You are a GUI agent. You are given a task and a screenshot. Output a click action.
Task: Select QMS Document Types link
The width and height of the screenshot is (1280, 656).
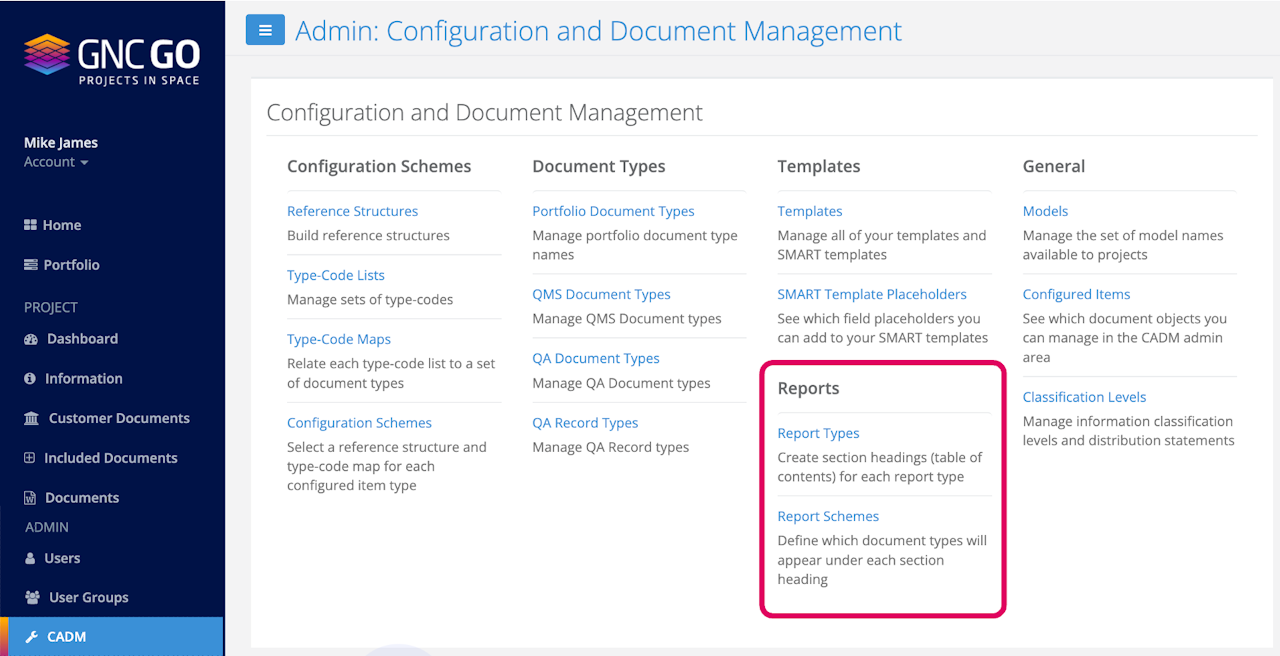[x=601, y=294]
